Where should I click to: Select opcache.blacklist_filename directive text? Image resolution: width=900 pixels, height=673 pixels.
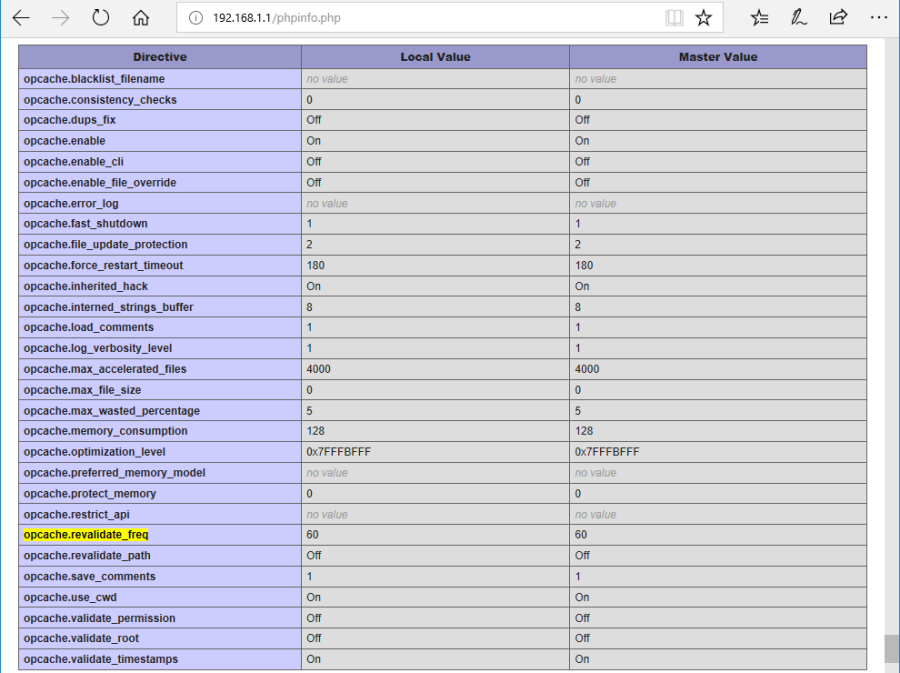(94, 79)
